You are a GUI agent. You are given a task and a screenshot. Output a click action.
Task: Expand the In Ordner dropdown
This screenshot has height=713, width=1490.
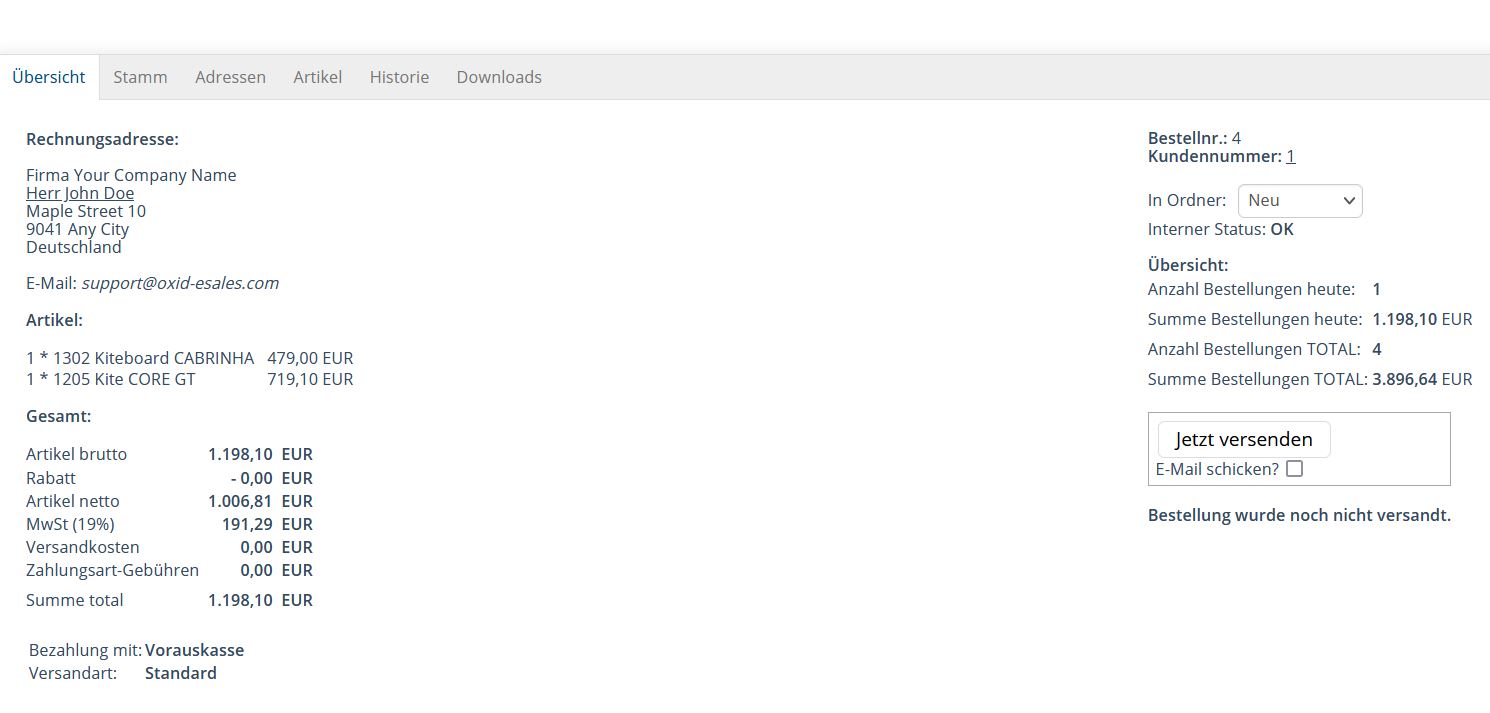(1299, 201)
